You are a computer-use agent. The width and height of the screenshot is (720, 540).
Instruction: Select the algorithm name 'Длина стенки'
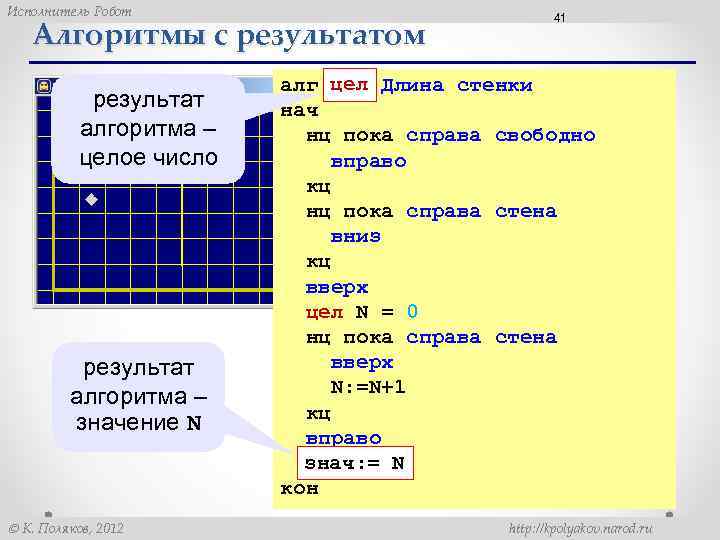457,85
